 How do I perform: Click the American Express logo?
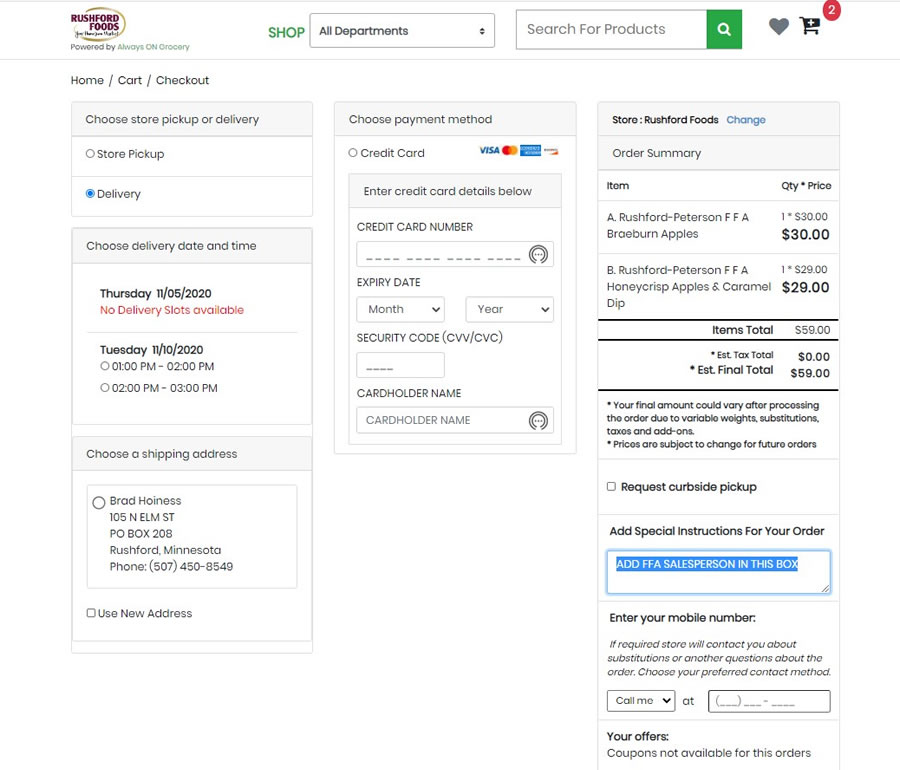(x=530, y=150)
